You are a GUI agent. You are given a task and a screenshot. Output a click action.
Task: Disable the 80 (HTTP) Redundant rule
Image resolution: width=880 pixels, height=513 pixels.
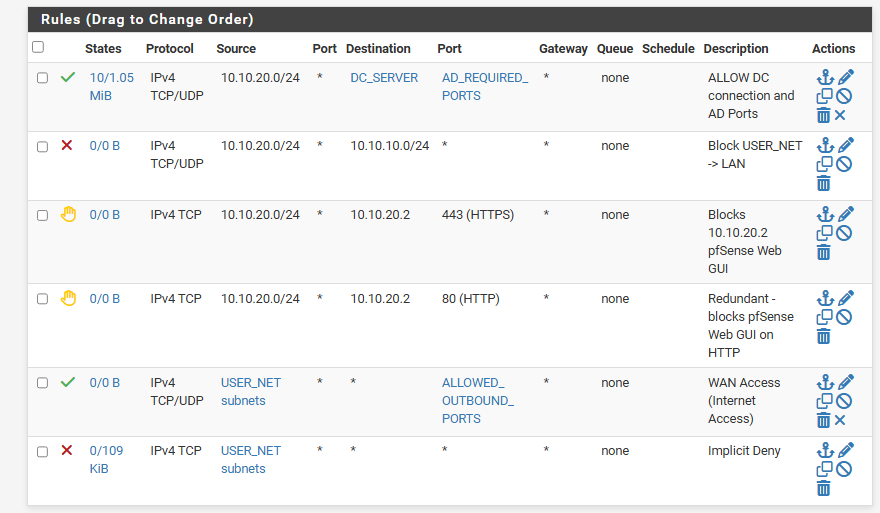click(x=844, y=317)
